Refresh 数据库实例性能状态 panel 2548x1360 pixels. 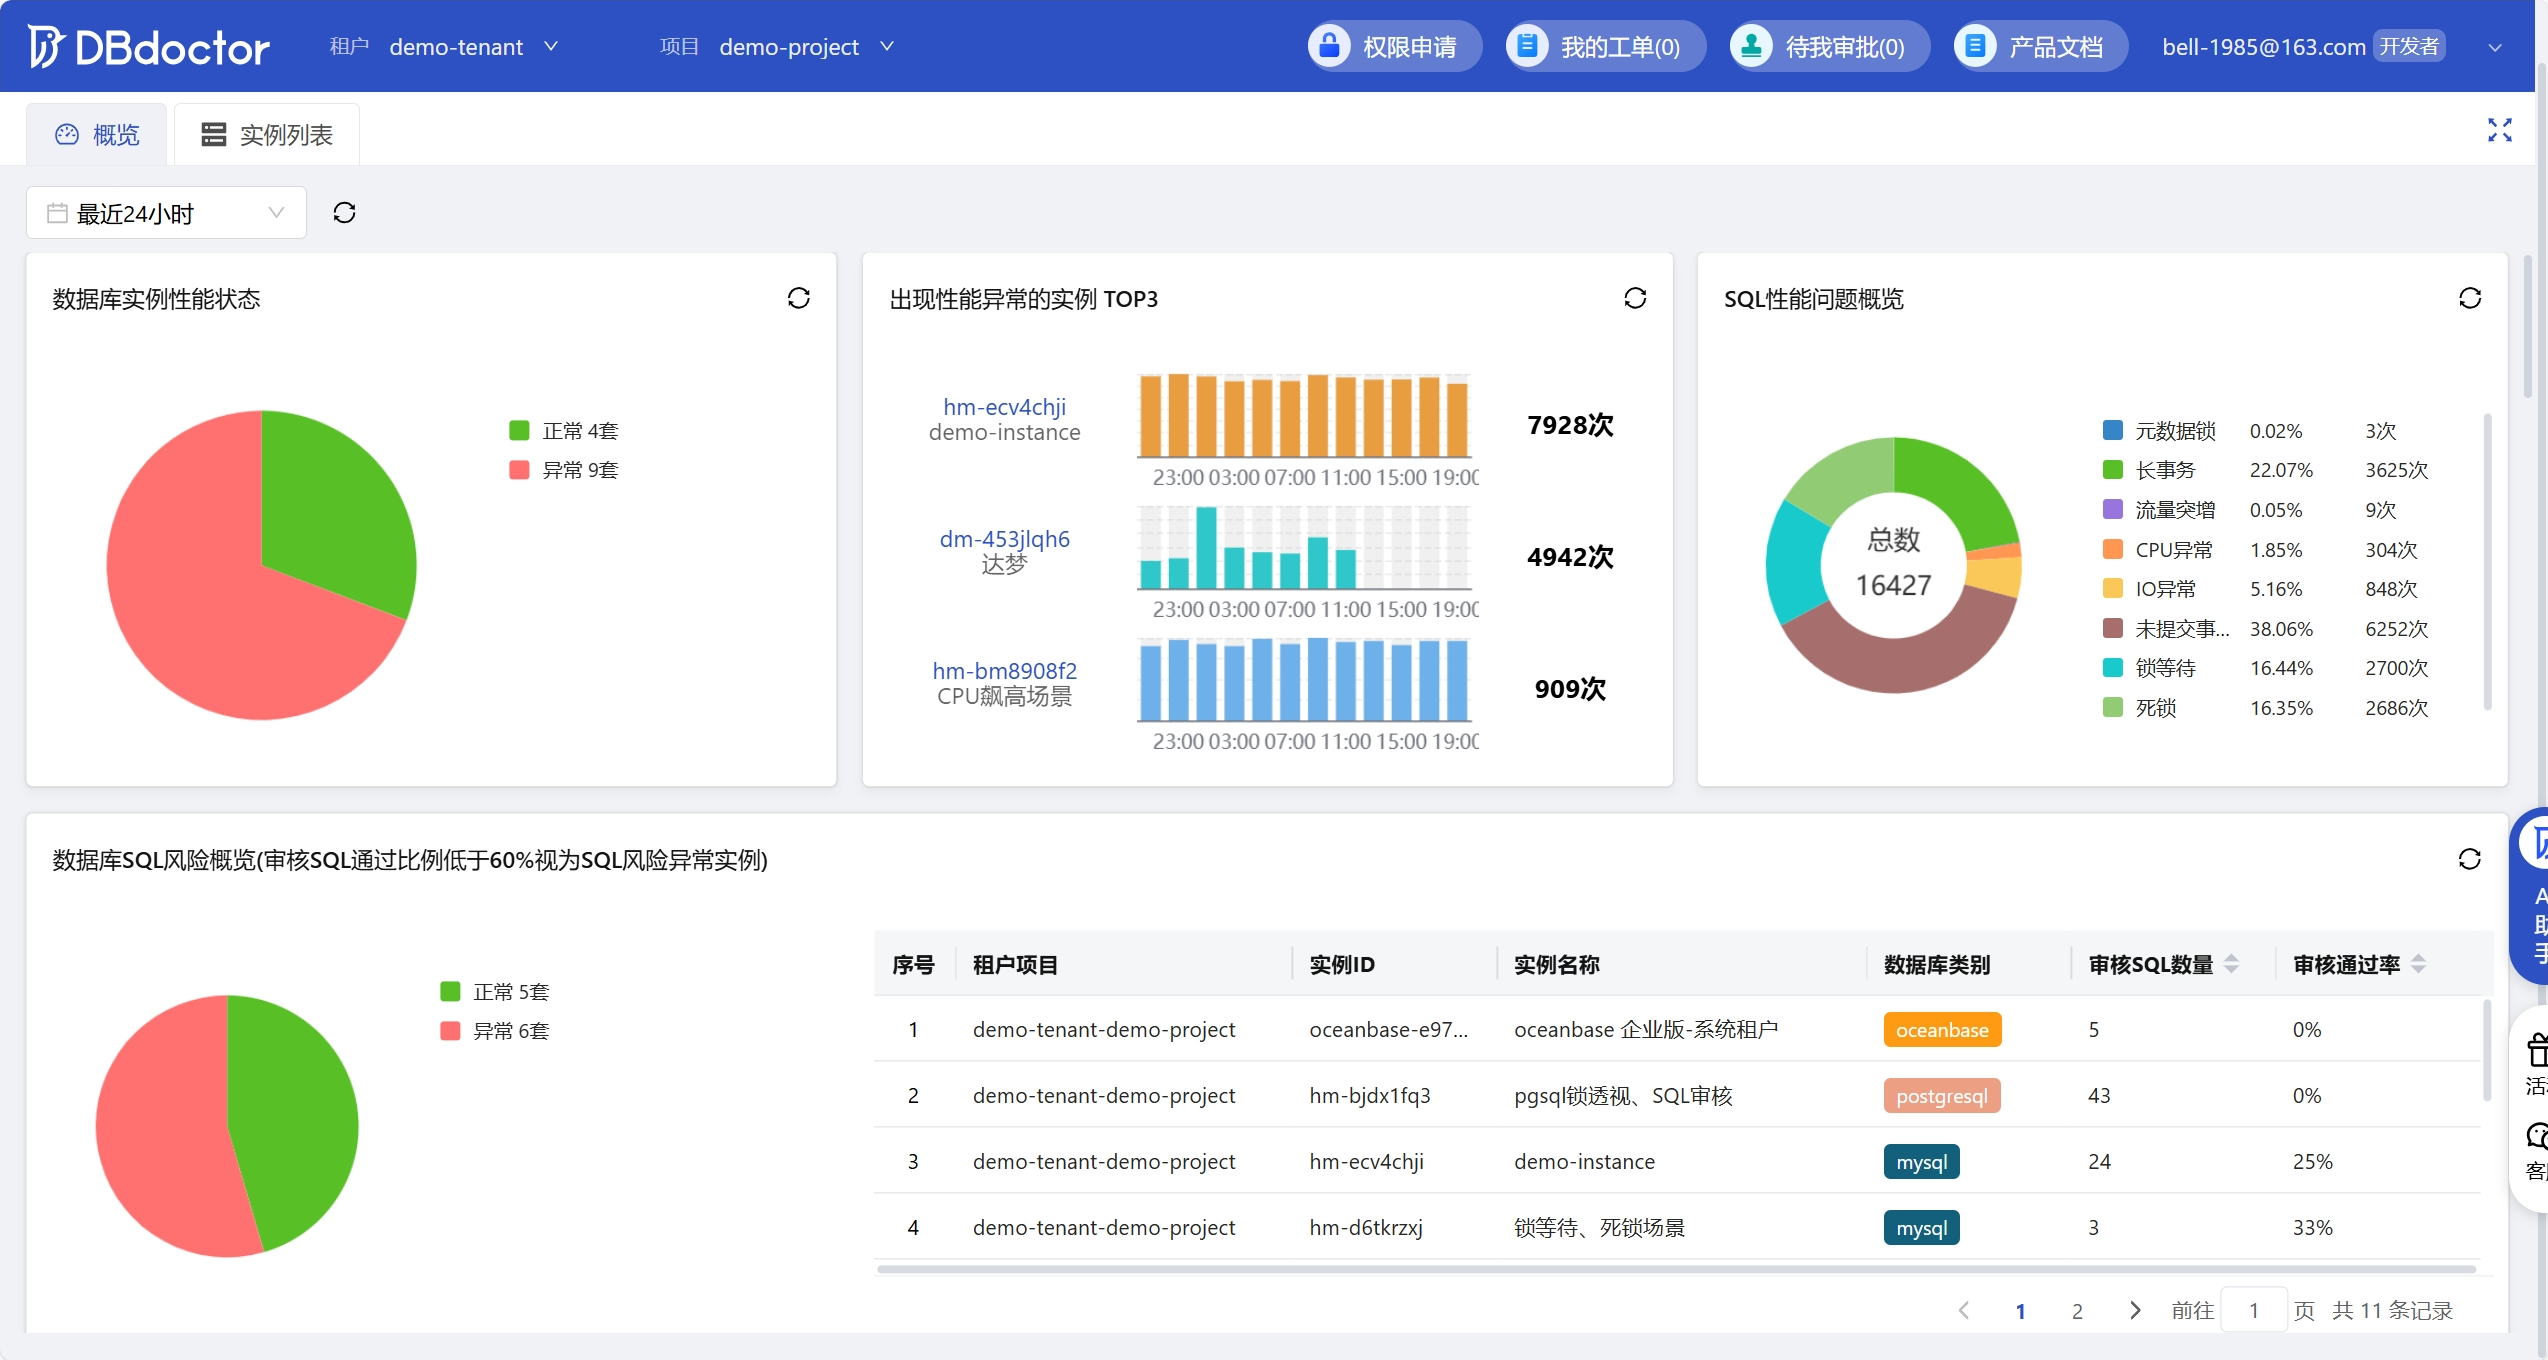point(798,298)
